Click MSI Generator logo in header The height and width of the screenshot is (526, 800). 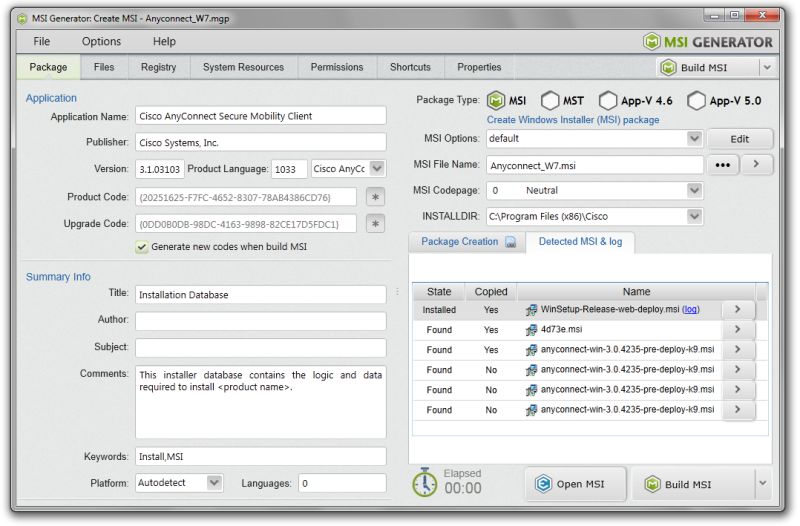point(708,42)
